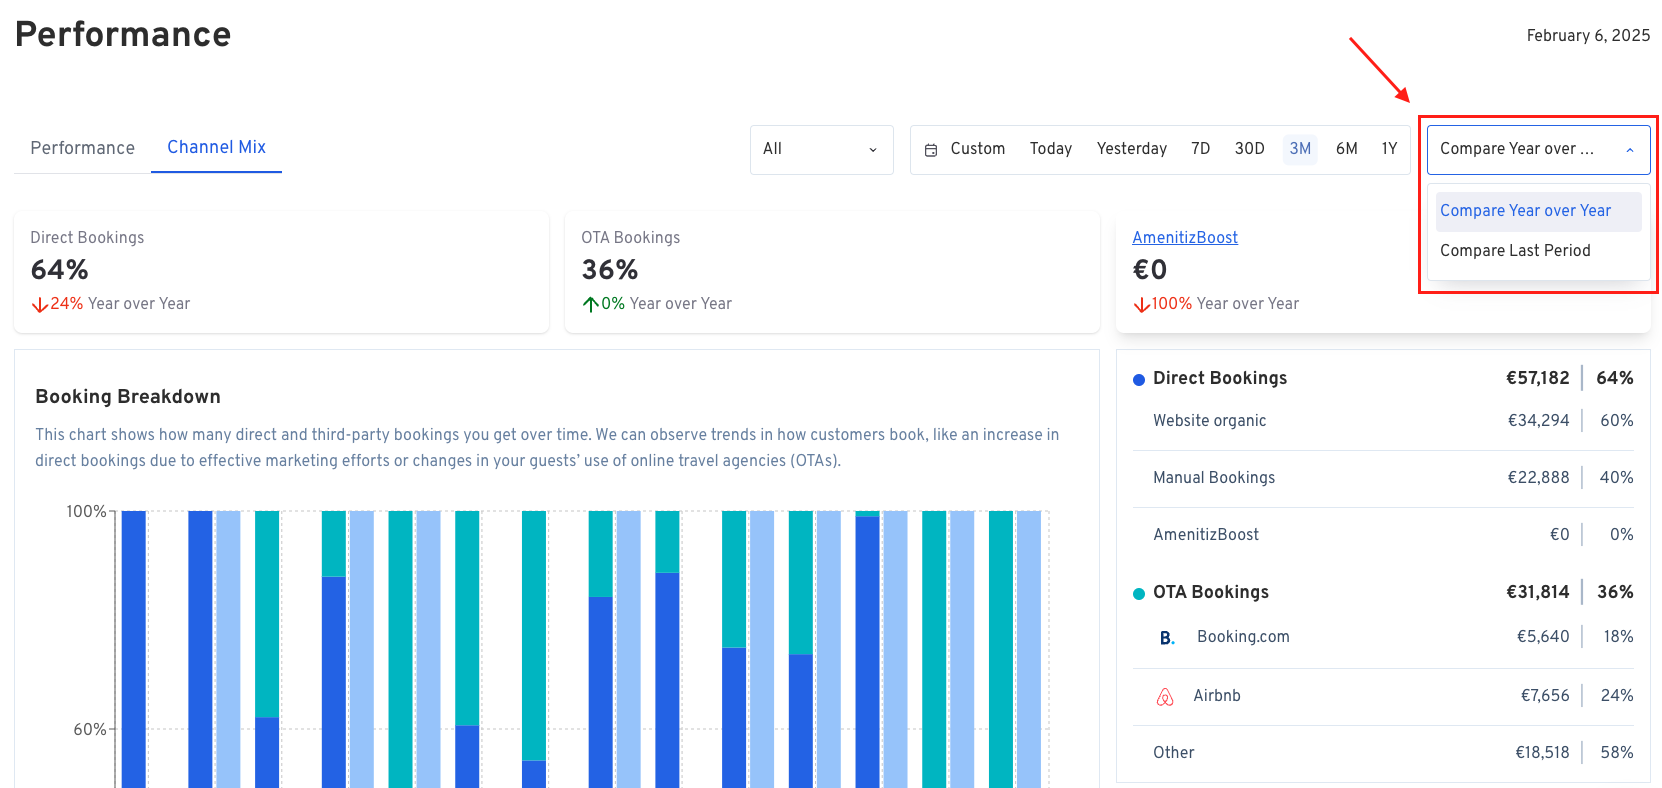Click the Booking Breakdown title
1662x788 pixels.
[128, 397]
